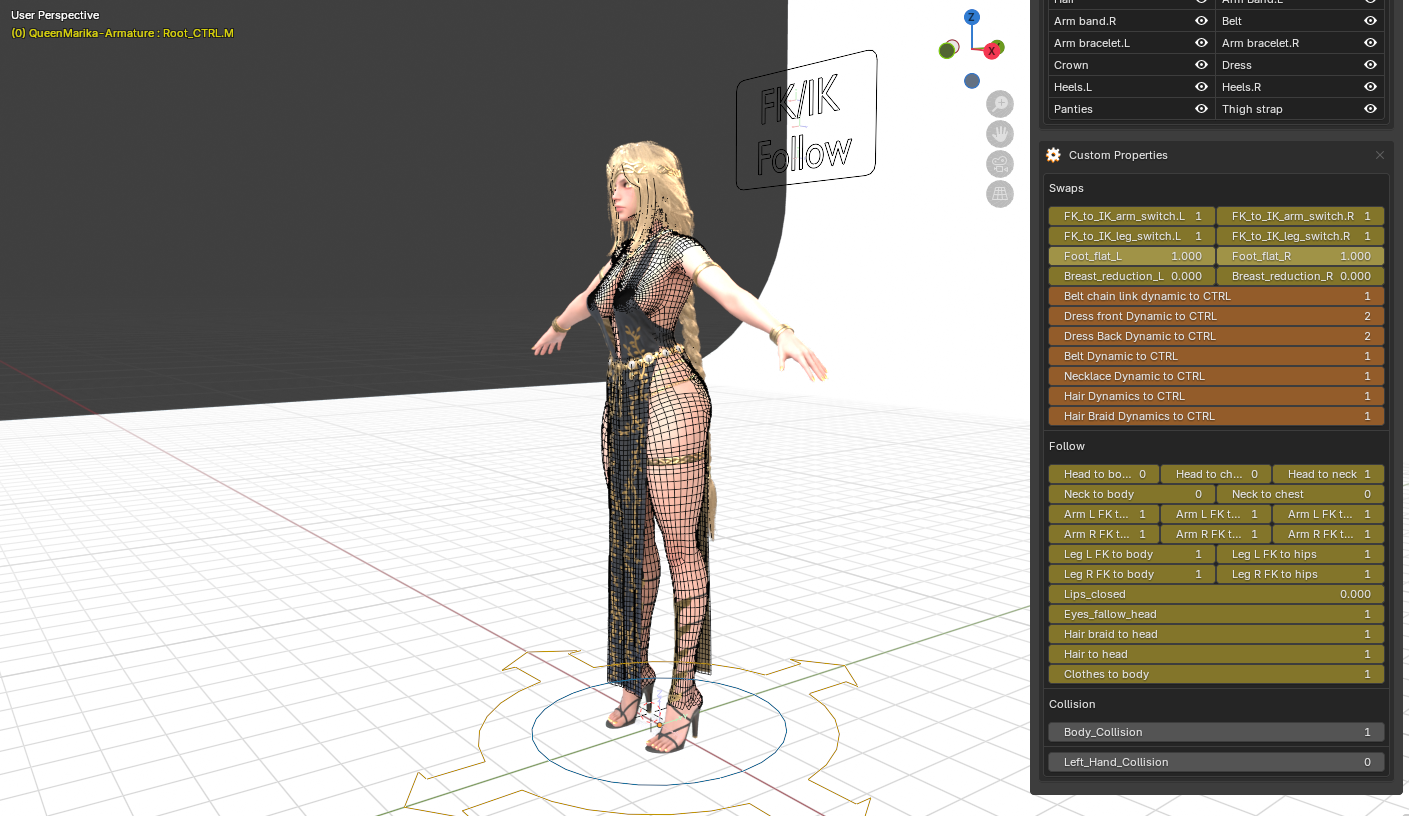
Task: Click the Neck to body field
Action: point(1132,494)
